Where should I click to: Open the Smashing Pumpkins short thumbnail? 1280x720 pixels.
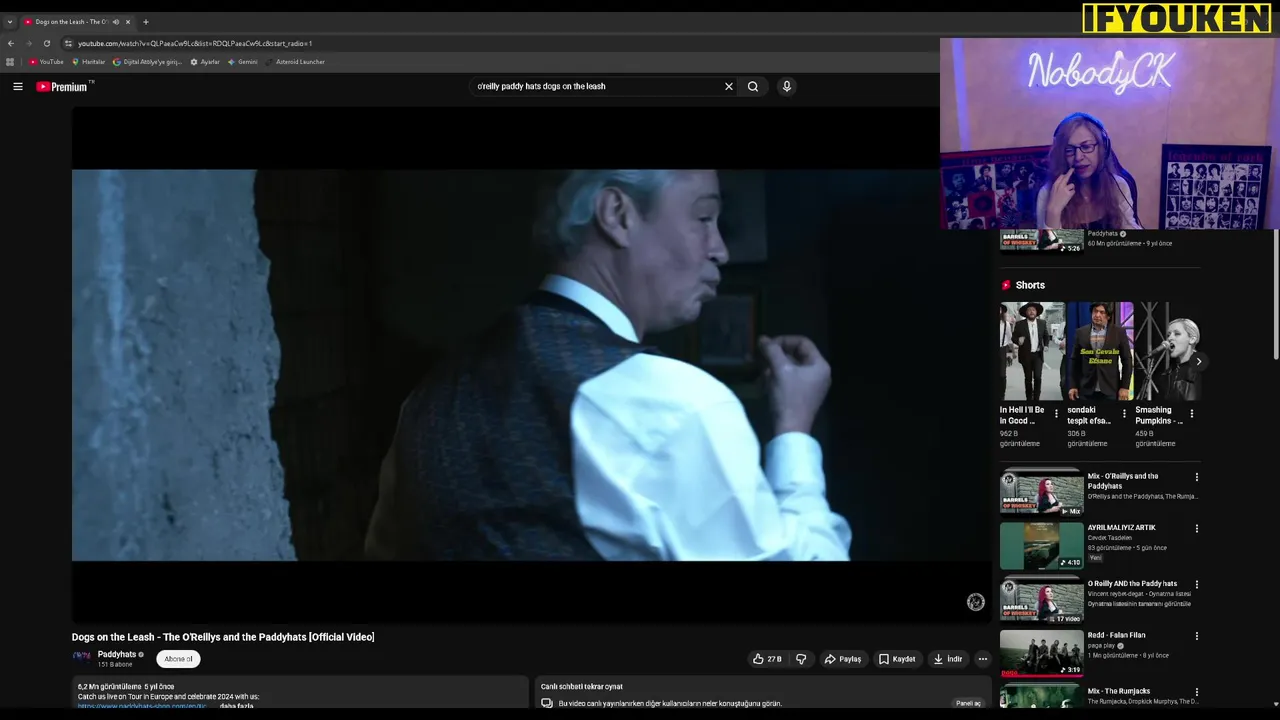point(1167,351)
